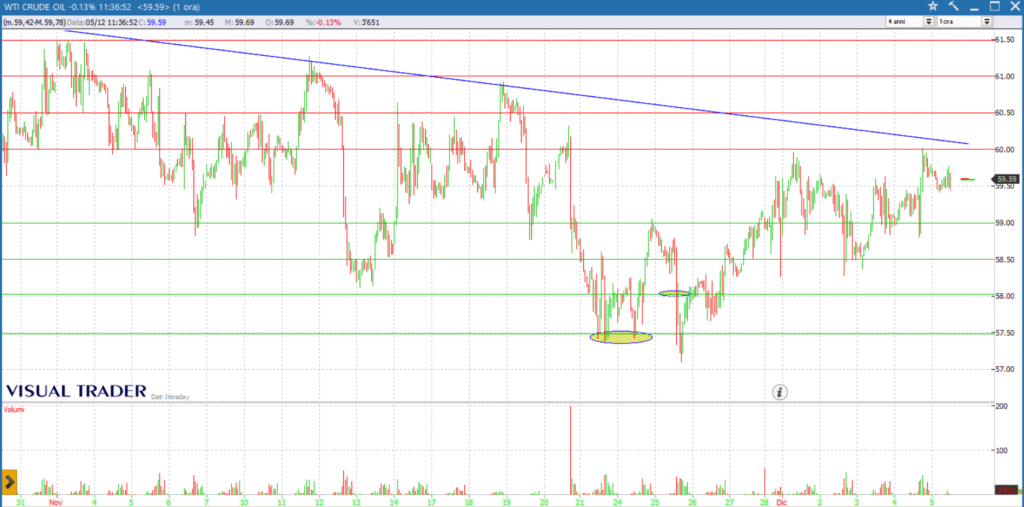
Task: Click the 57.50 price axis label
Action: tap(1004, 333)
